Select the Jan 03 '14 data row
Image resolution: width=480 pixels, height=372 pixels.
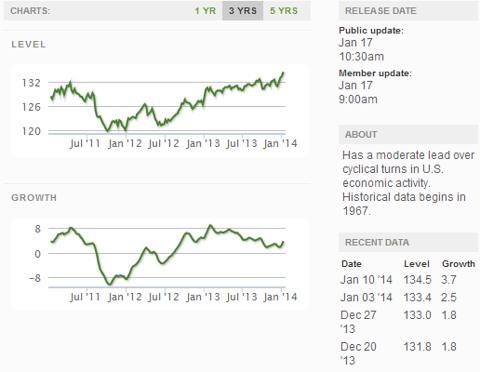pos(408,297)
